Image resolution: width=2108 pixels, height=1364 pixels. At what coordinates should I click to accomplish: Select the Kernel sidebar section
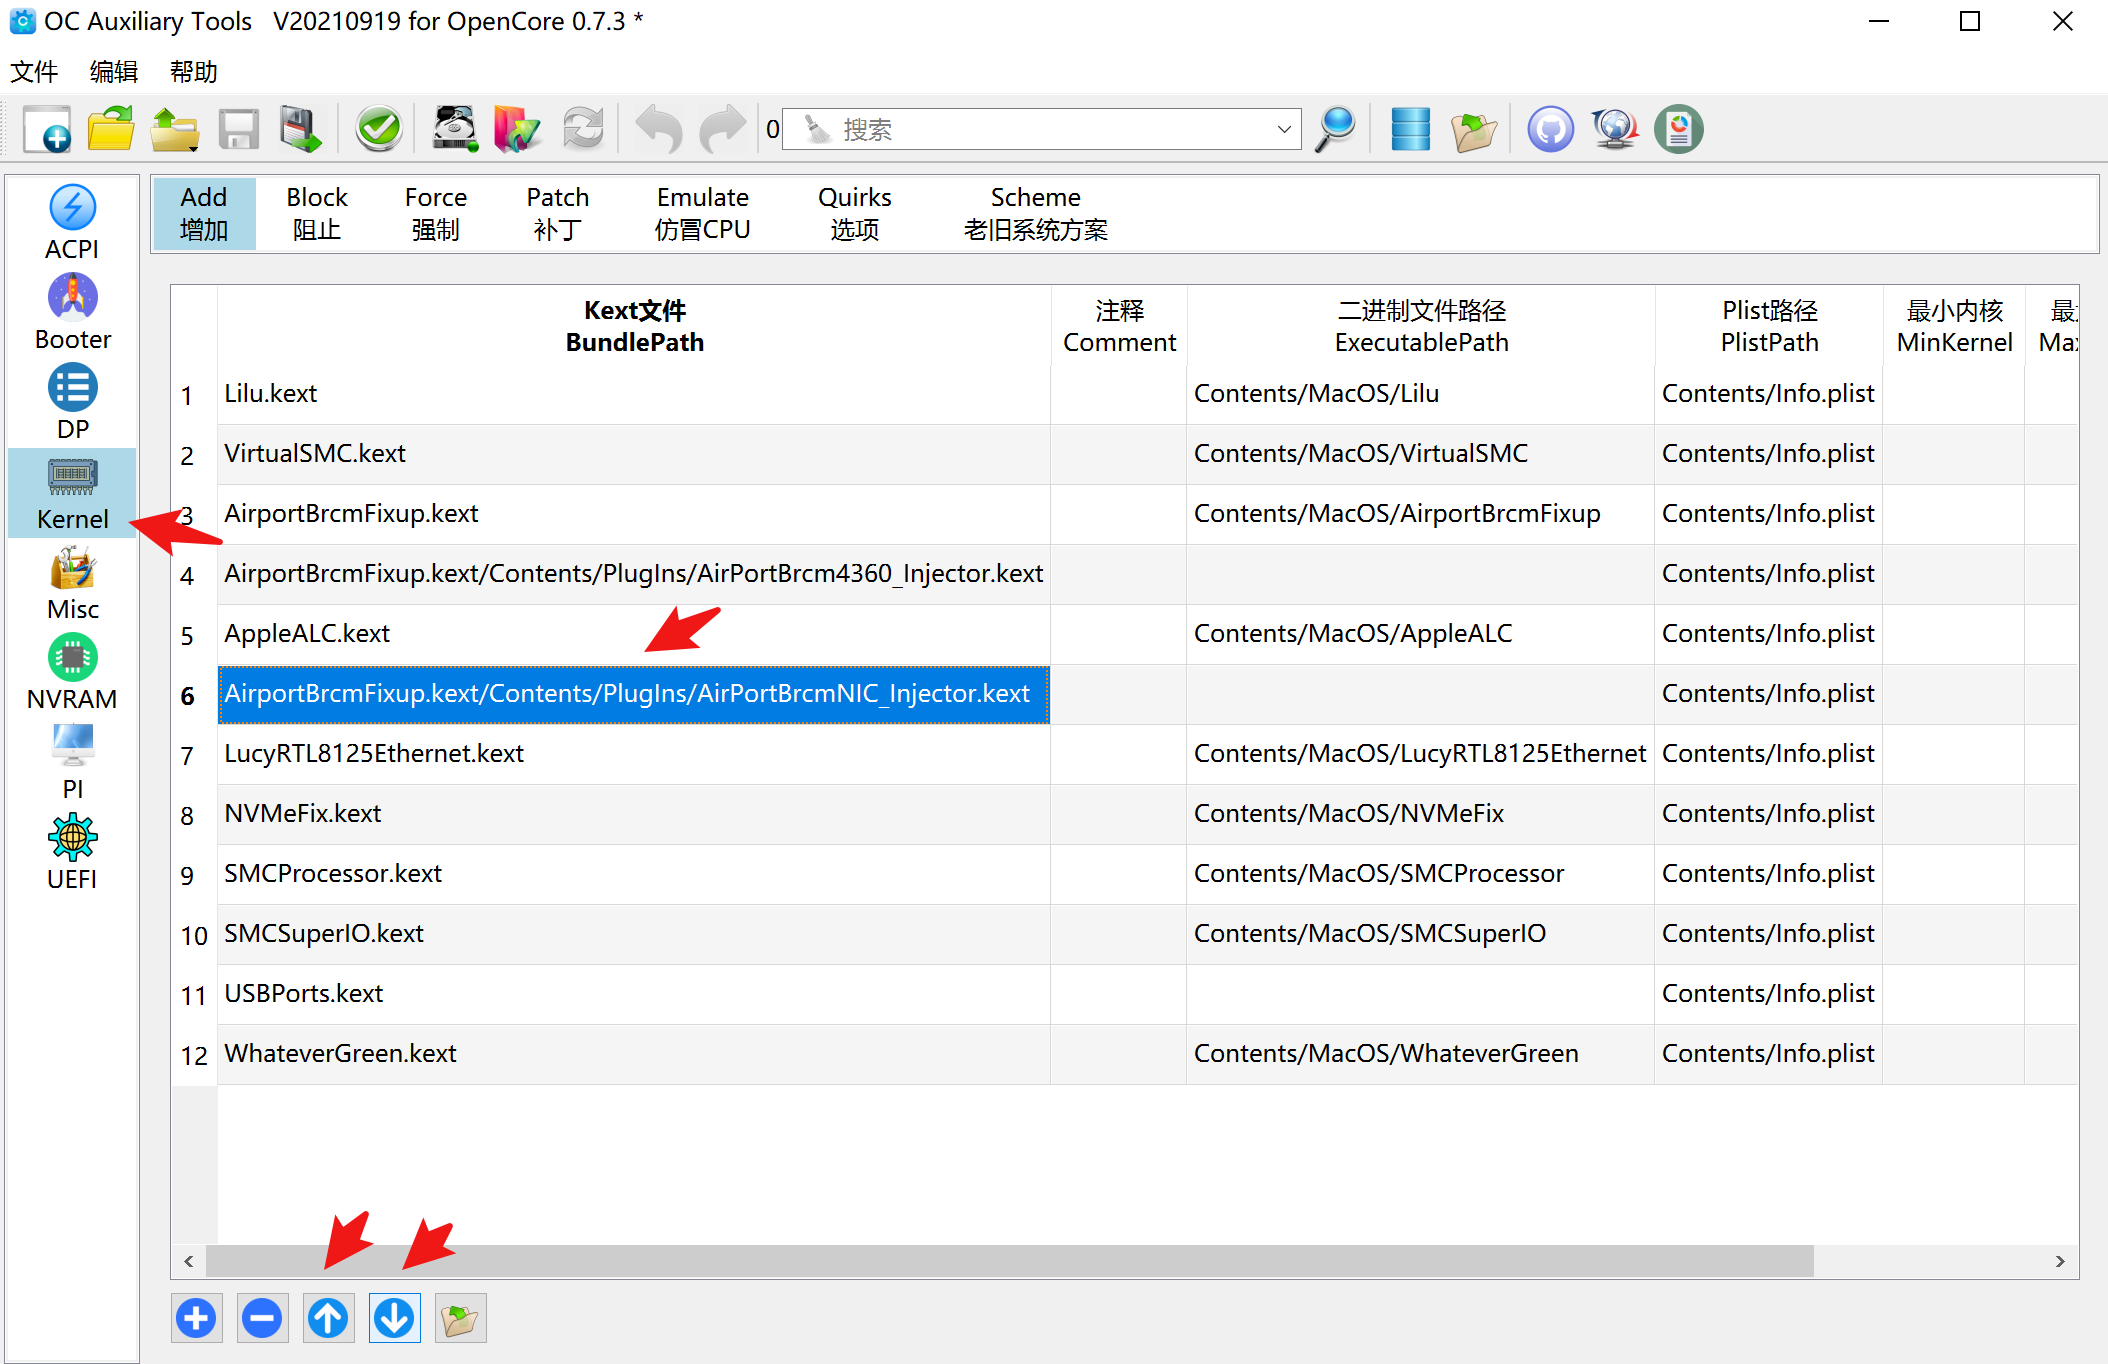pyautogui.click(x=73, y=493)
